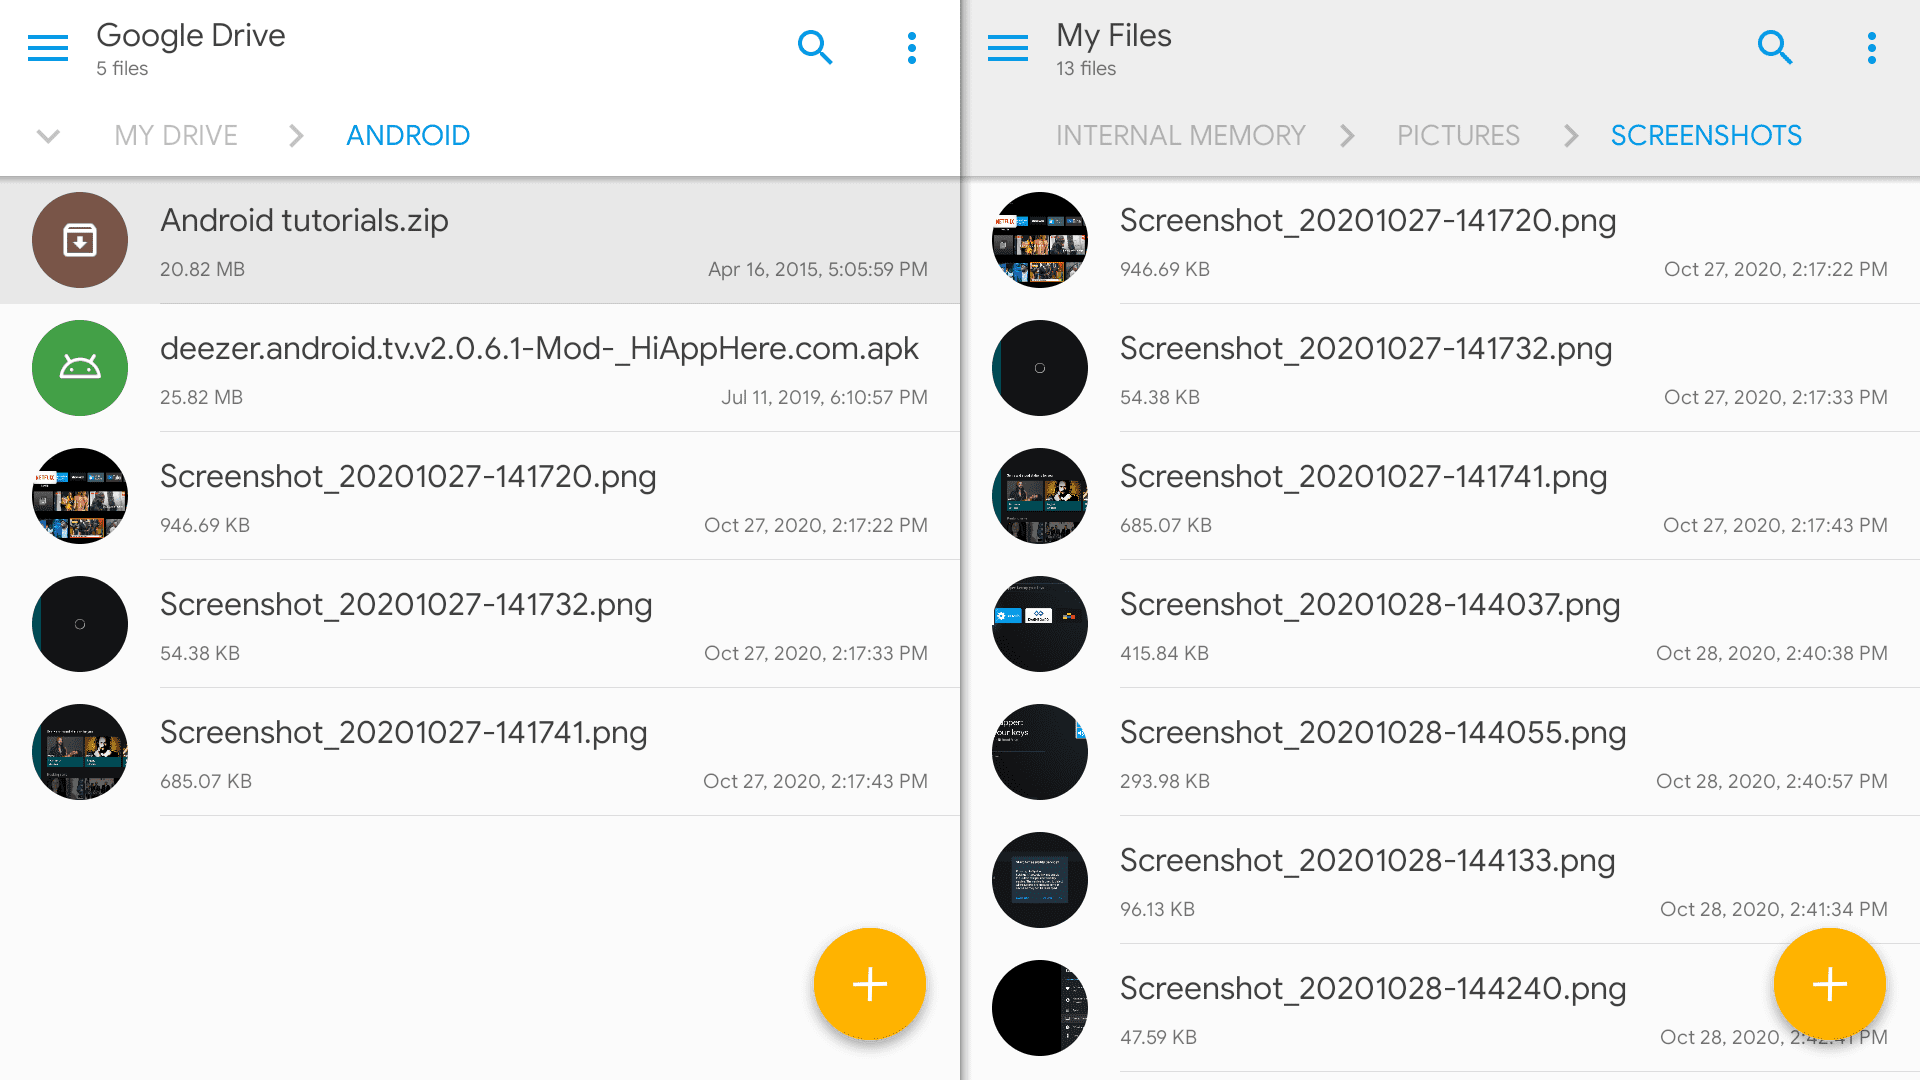Open Screenshot_20201027-141741.png in Google Drive pane
Image resolution: width=1920 pixels, height=1080 pixels.
(x=480, y=752)
